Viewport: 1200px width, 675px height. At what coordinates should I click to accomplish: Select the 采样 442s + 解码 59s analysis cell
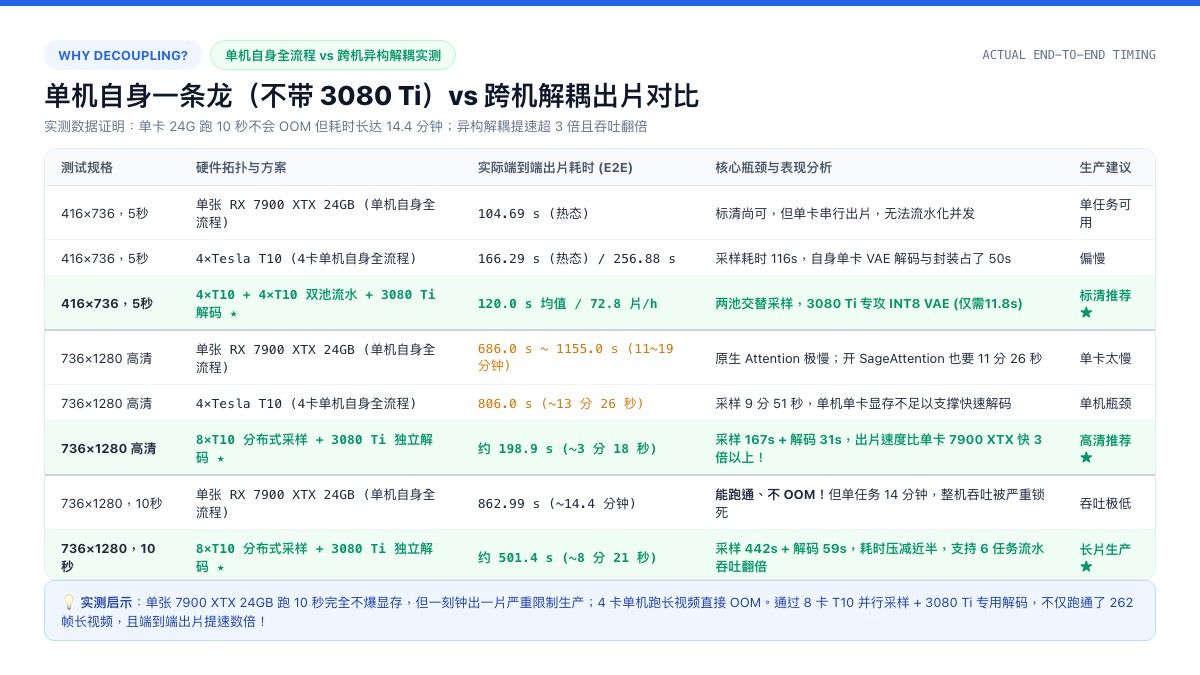pyautogui.click(x=879, y=557)
